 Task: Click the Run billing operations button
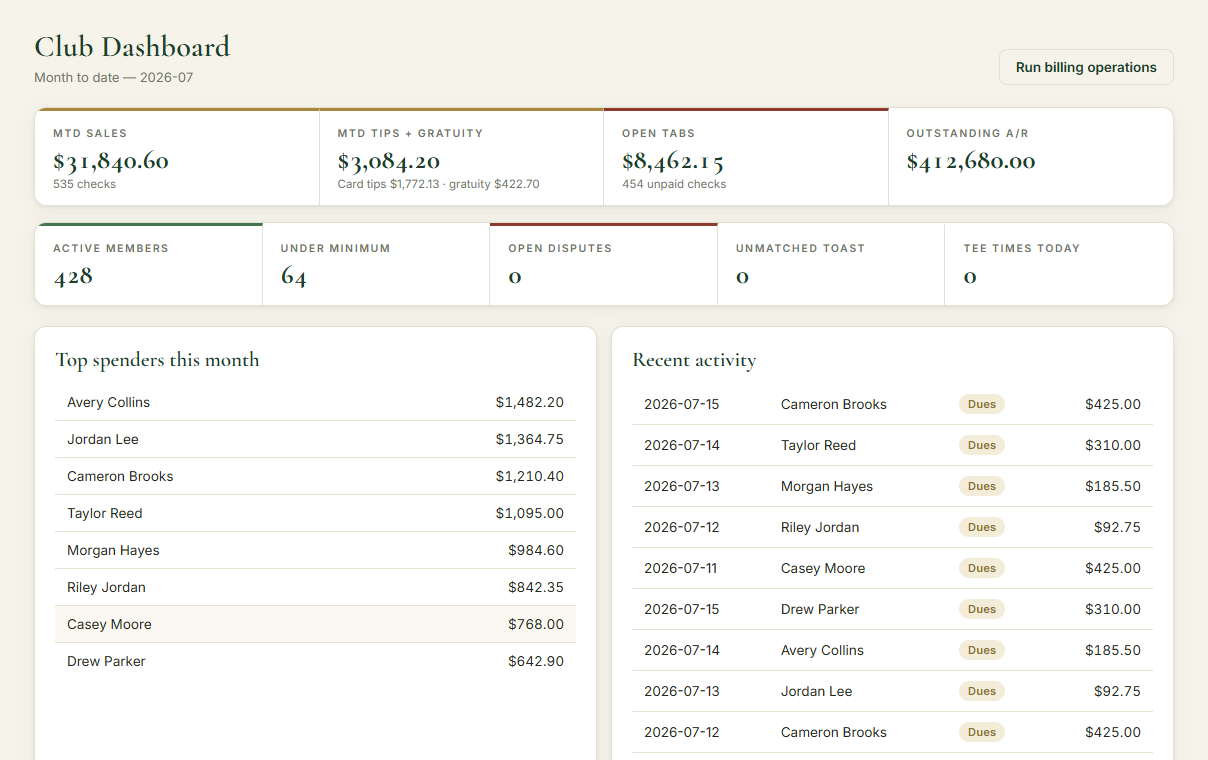(x=1086, y=67)
